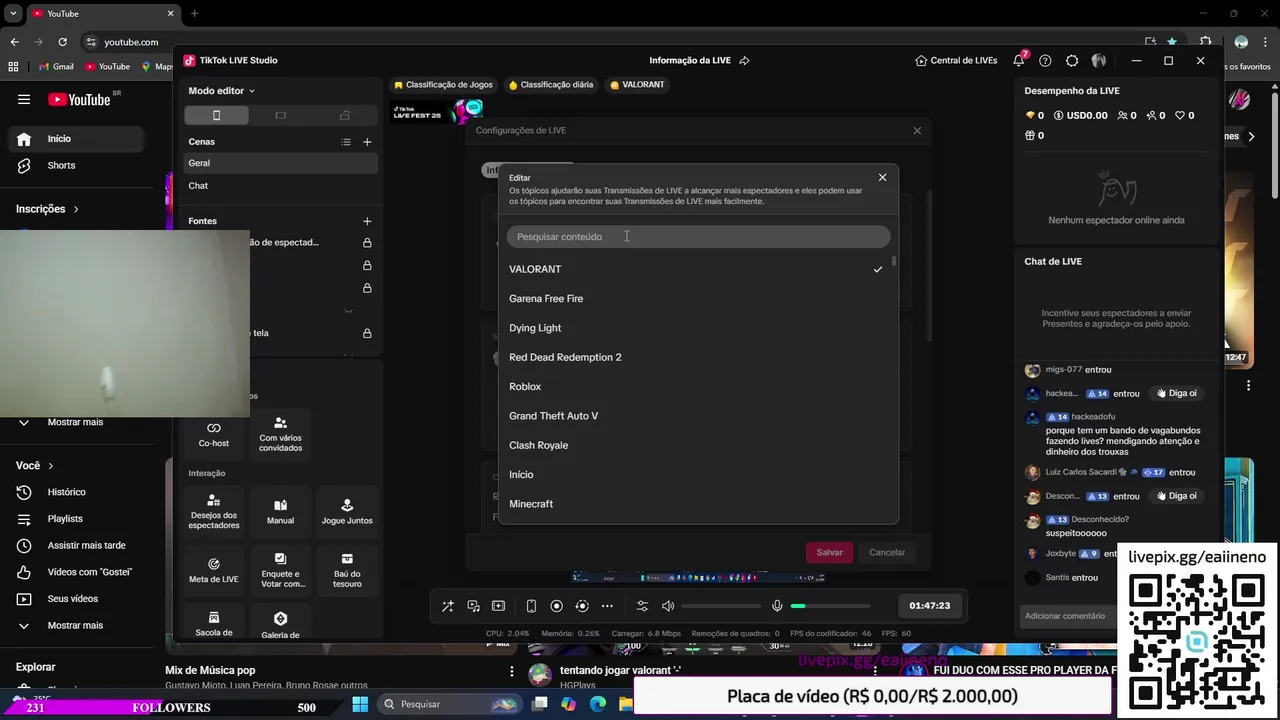Close the Editar topic dialog
The width and height of the screenshot is (1280, 720).
click(x=882, y=177)
